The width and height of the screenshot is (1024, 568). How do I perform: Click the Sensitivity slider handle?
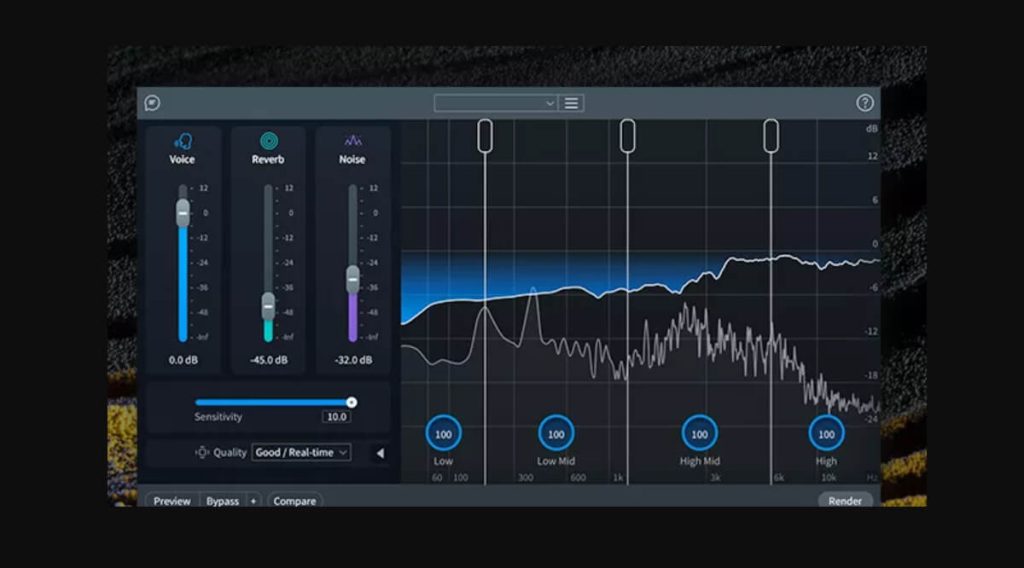[x=351, y=402]
